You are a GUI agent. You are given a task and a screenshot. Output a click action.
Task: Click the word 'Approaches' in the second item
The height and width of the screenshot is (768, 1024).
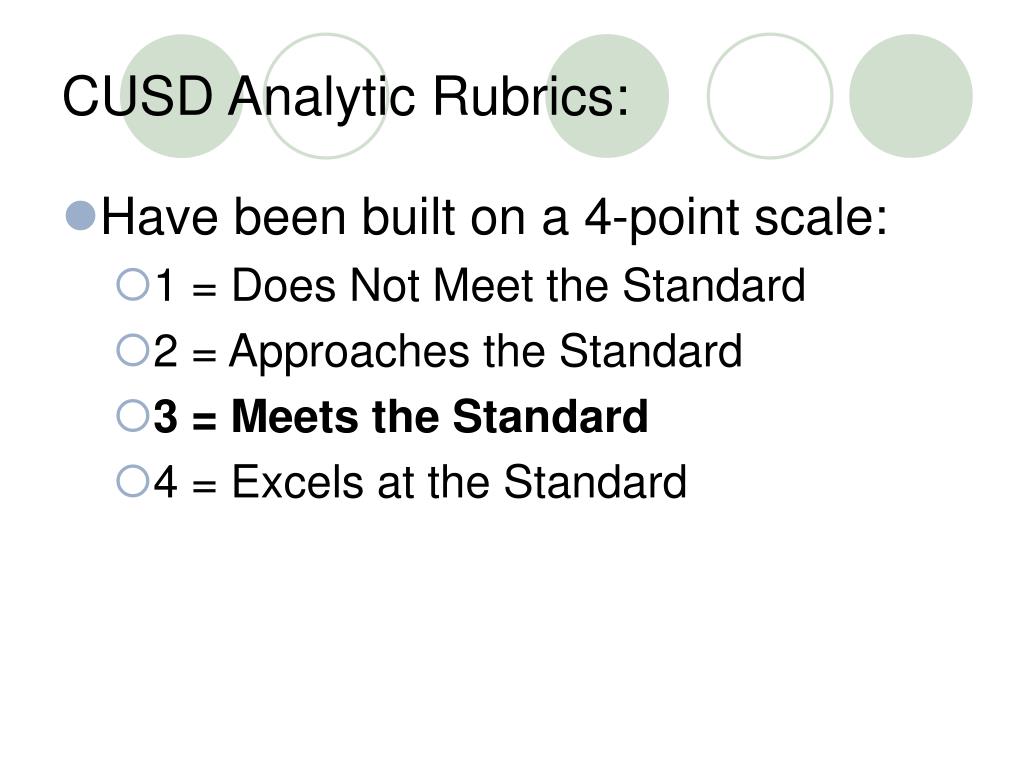[349, 353]
